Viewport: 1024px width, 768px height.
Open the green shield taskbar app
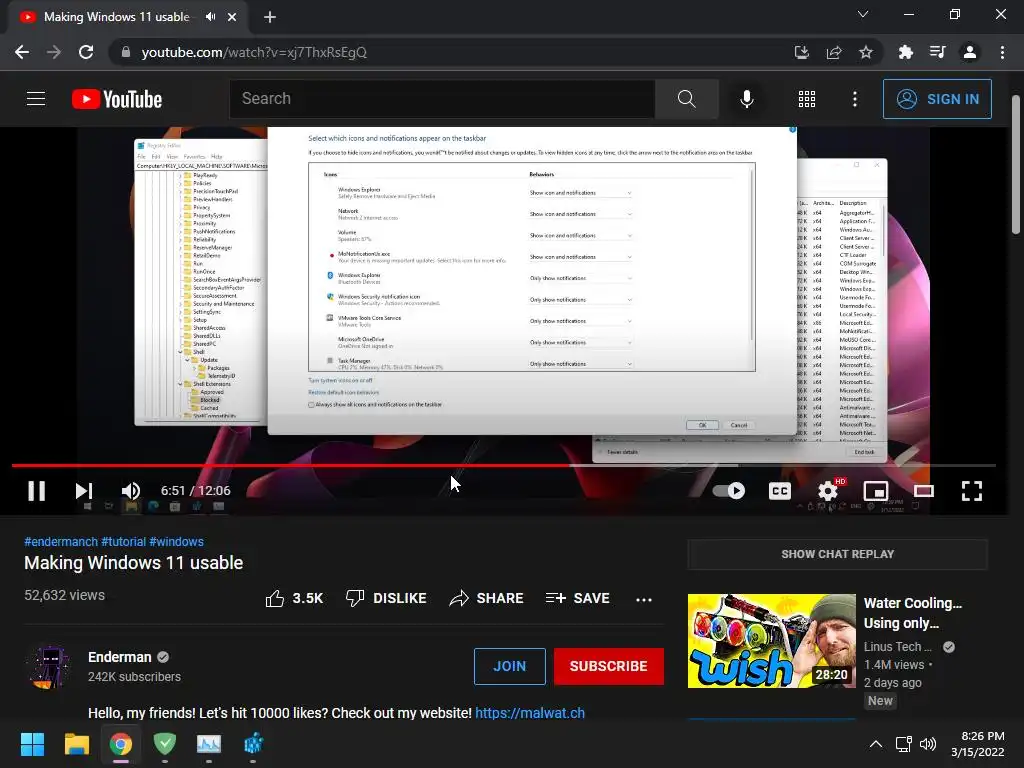pos(165,744)
